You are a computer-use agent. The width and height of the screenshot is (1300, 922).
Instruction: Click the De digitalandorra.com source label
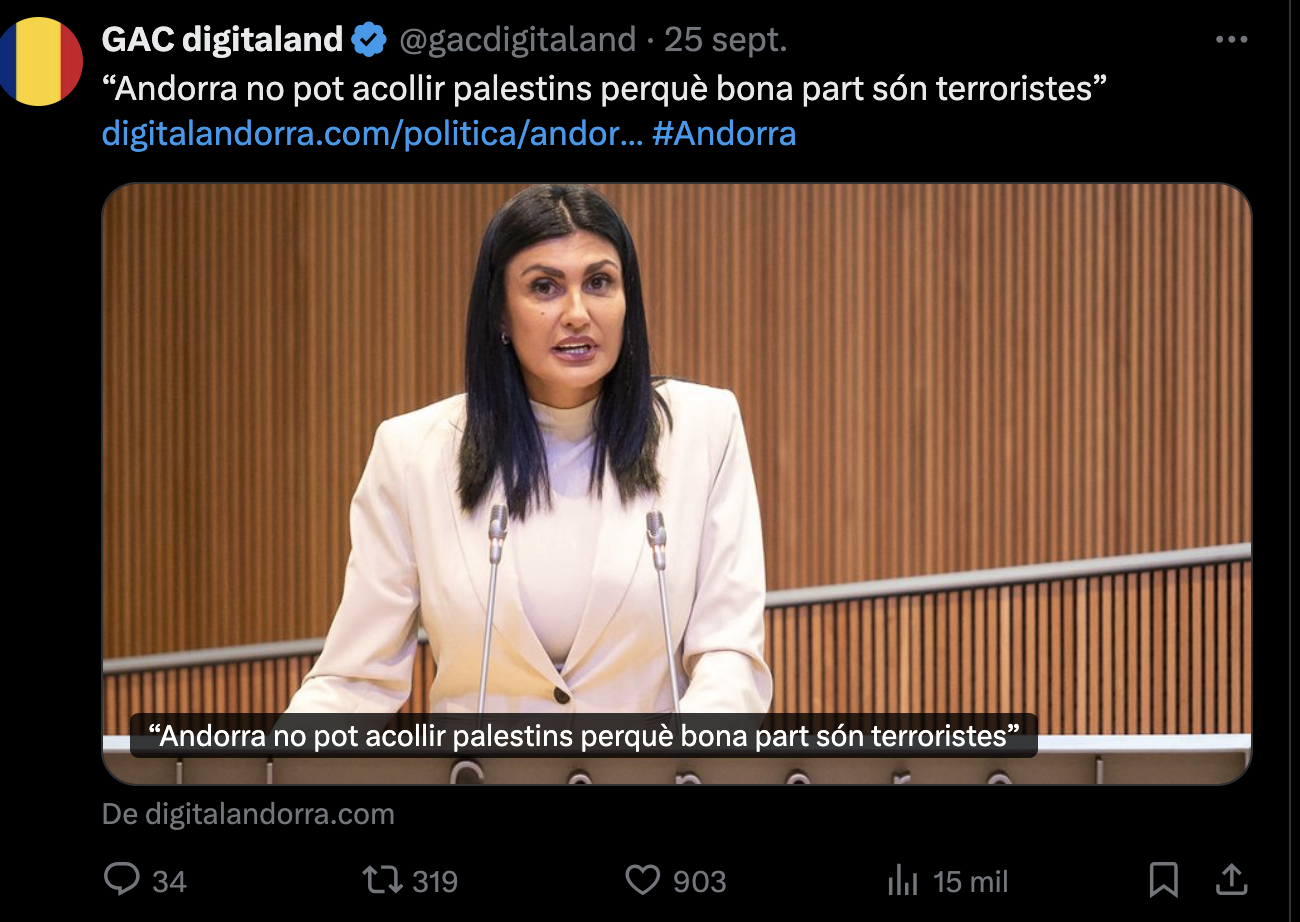click(x=248, y=814)
